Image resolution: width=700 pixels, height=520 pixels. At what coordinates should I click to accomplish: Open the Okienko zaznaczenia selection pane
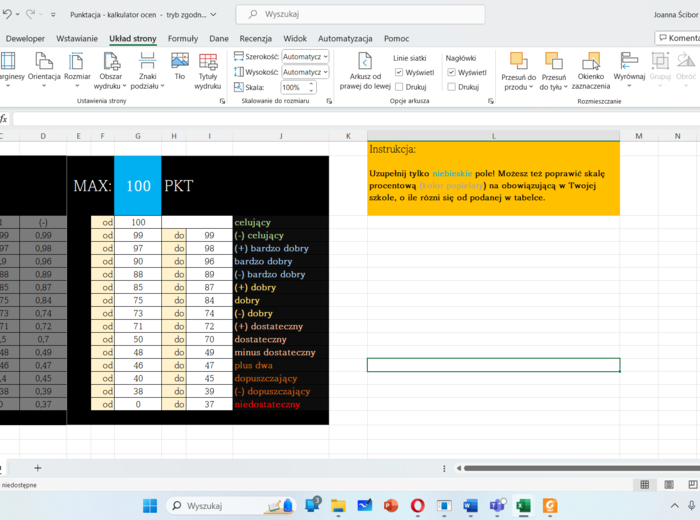(591, 68)
